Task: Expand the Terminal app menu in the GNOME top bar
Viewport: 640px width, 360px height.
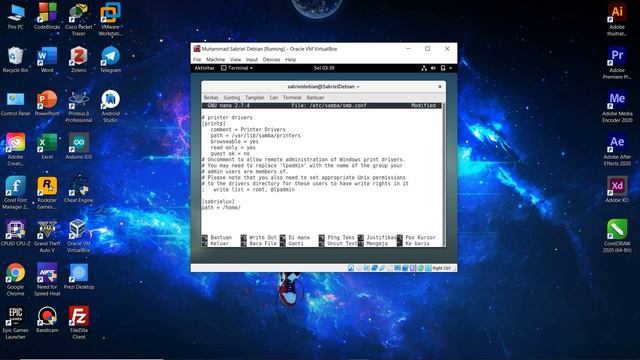Action: tap(237, 68)
